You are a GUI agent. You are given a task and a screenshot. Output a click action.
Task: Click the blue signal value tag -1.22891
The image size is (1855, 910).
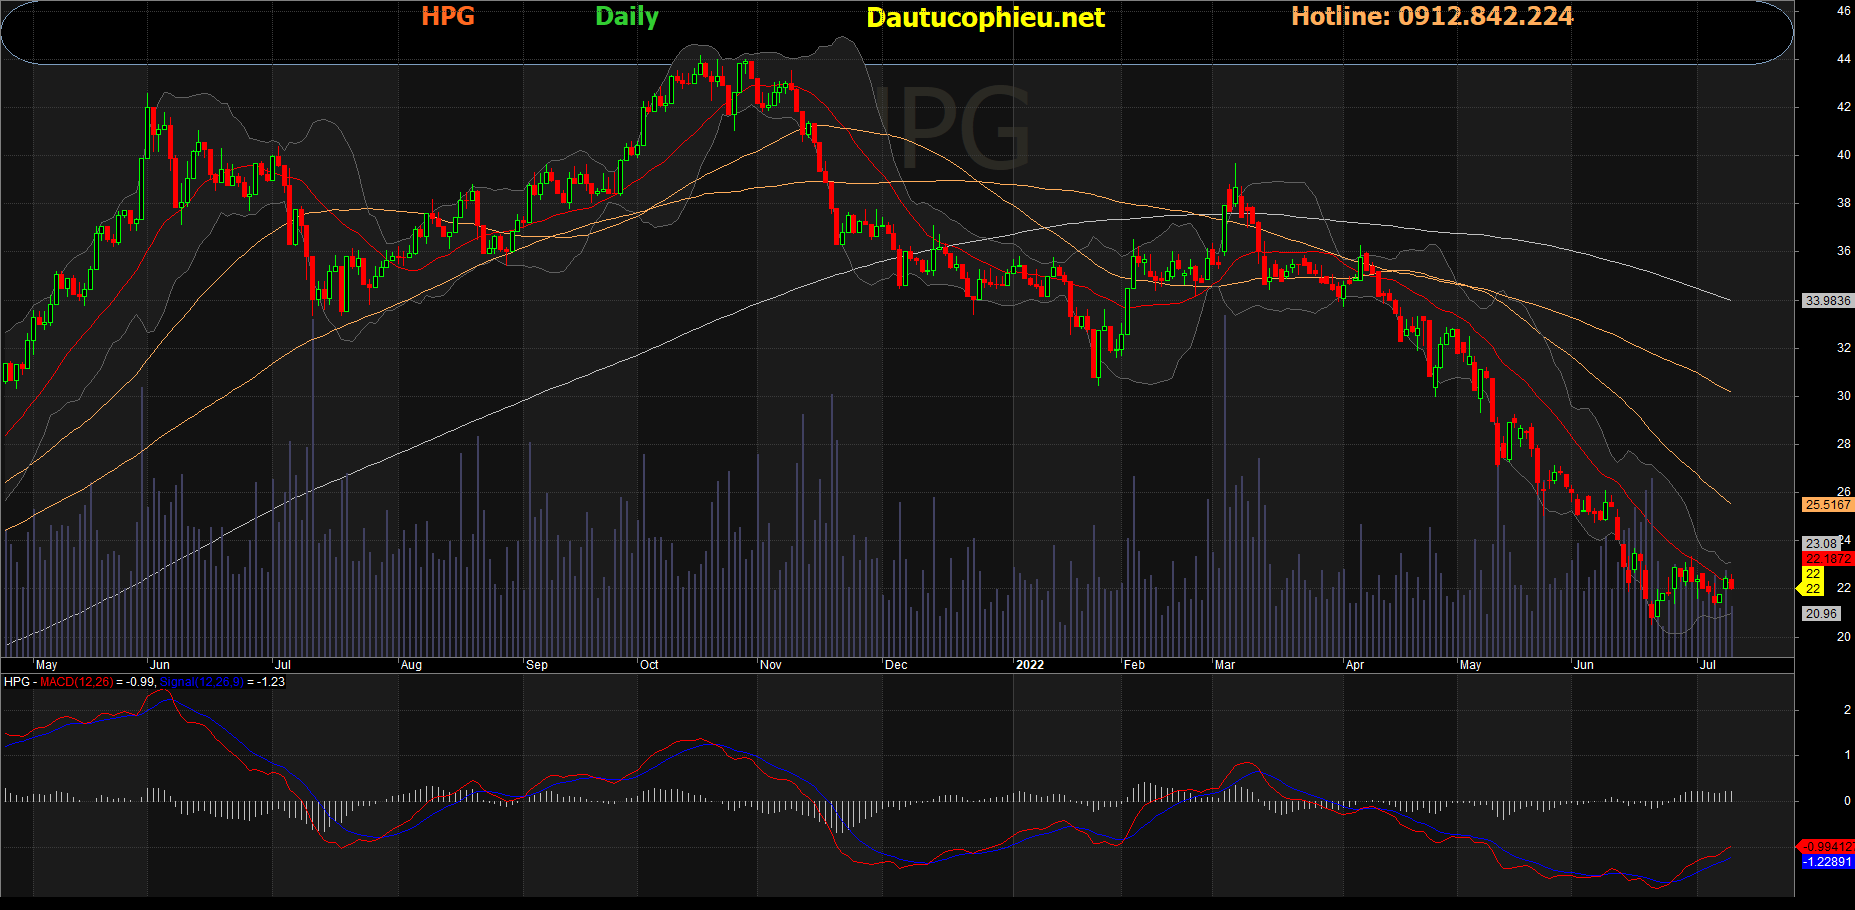pos(1826,862)
